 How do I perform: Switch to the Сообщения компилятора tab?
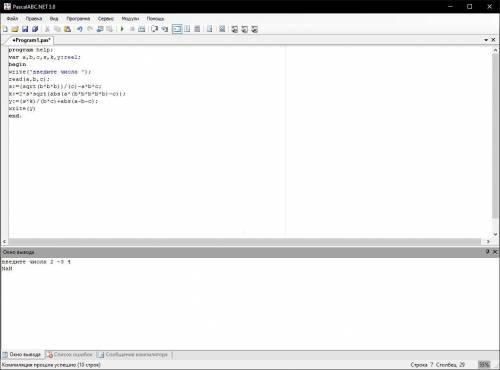[133, 355]
